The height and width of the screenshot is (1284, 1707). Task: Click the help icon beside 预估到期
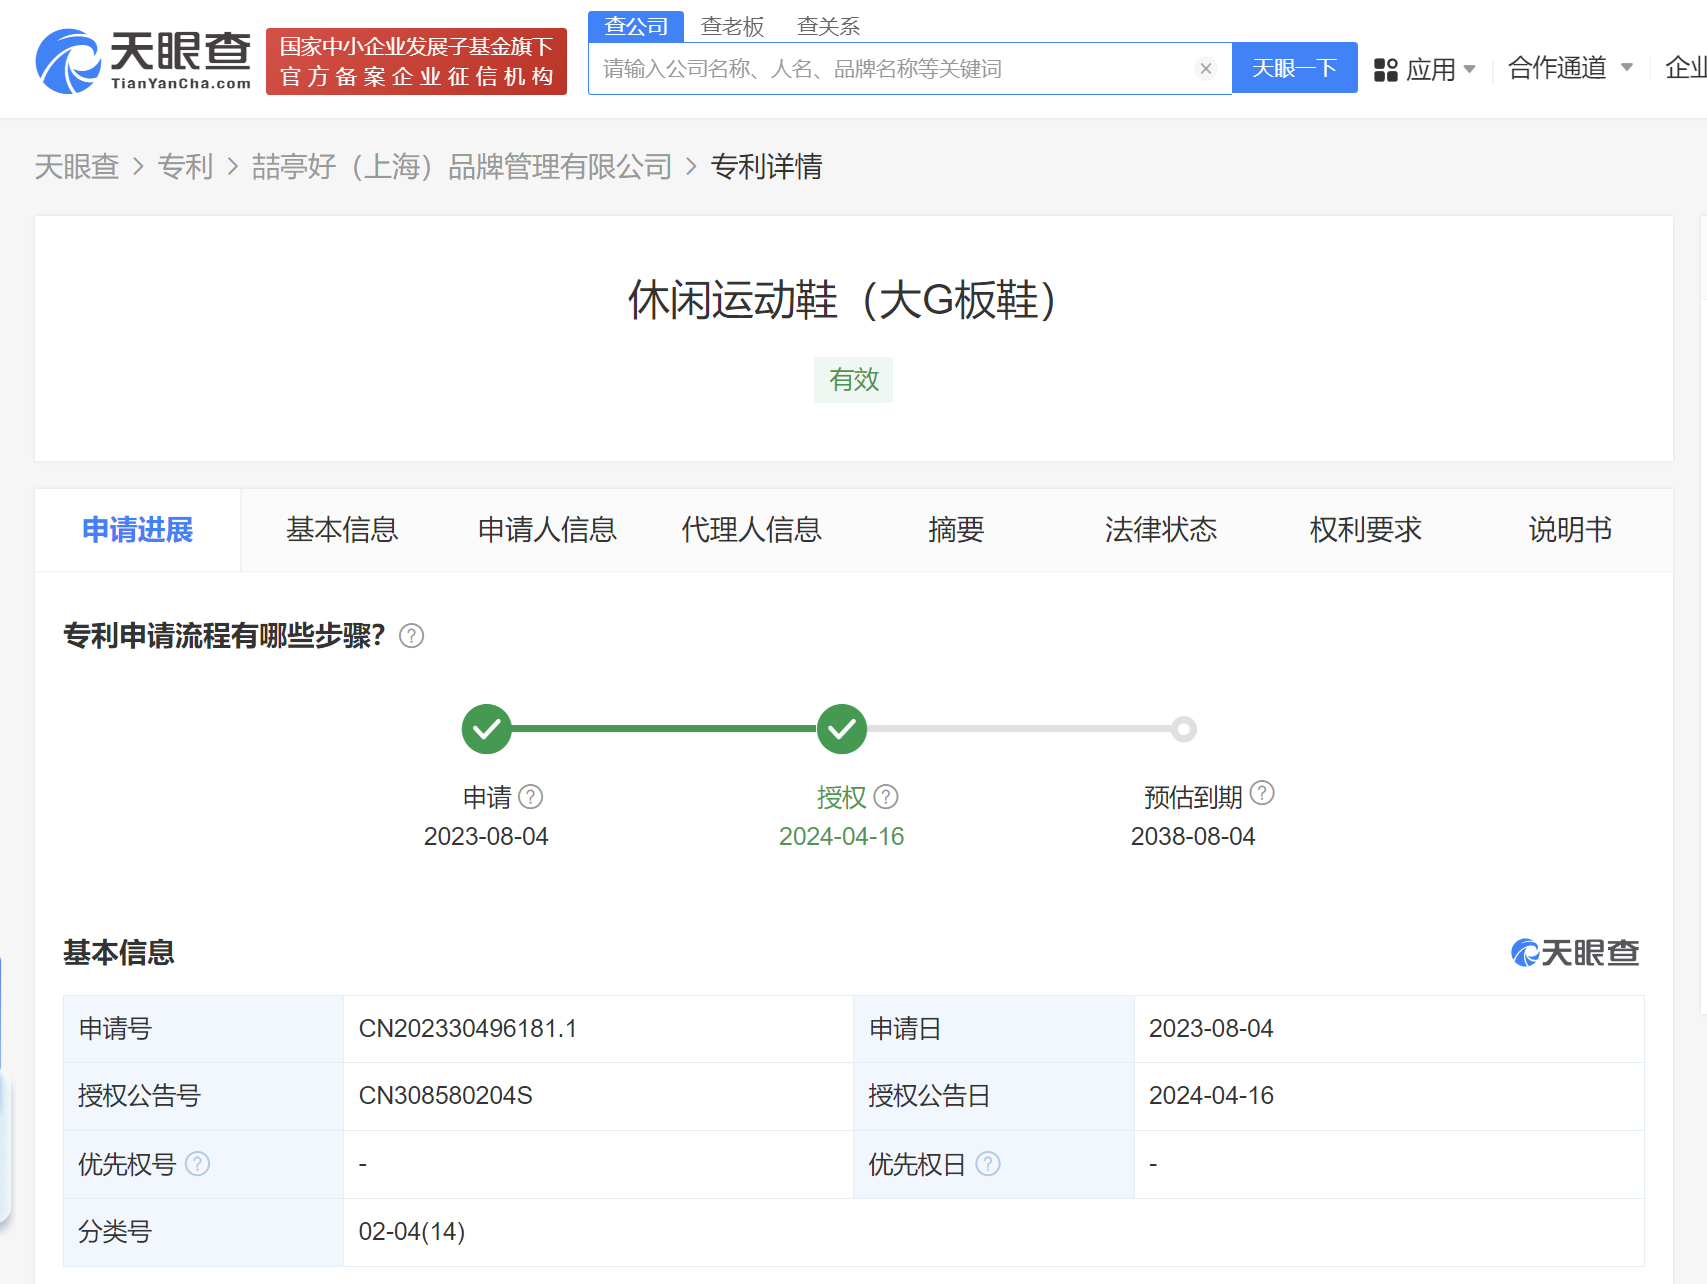pyautogui.click(x=1262, y=793)
